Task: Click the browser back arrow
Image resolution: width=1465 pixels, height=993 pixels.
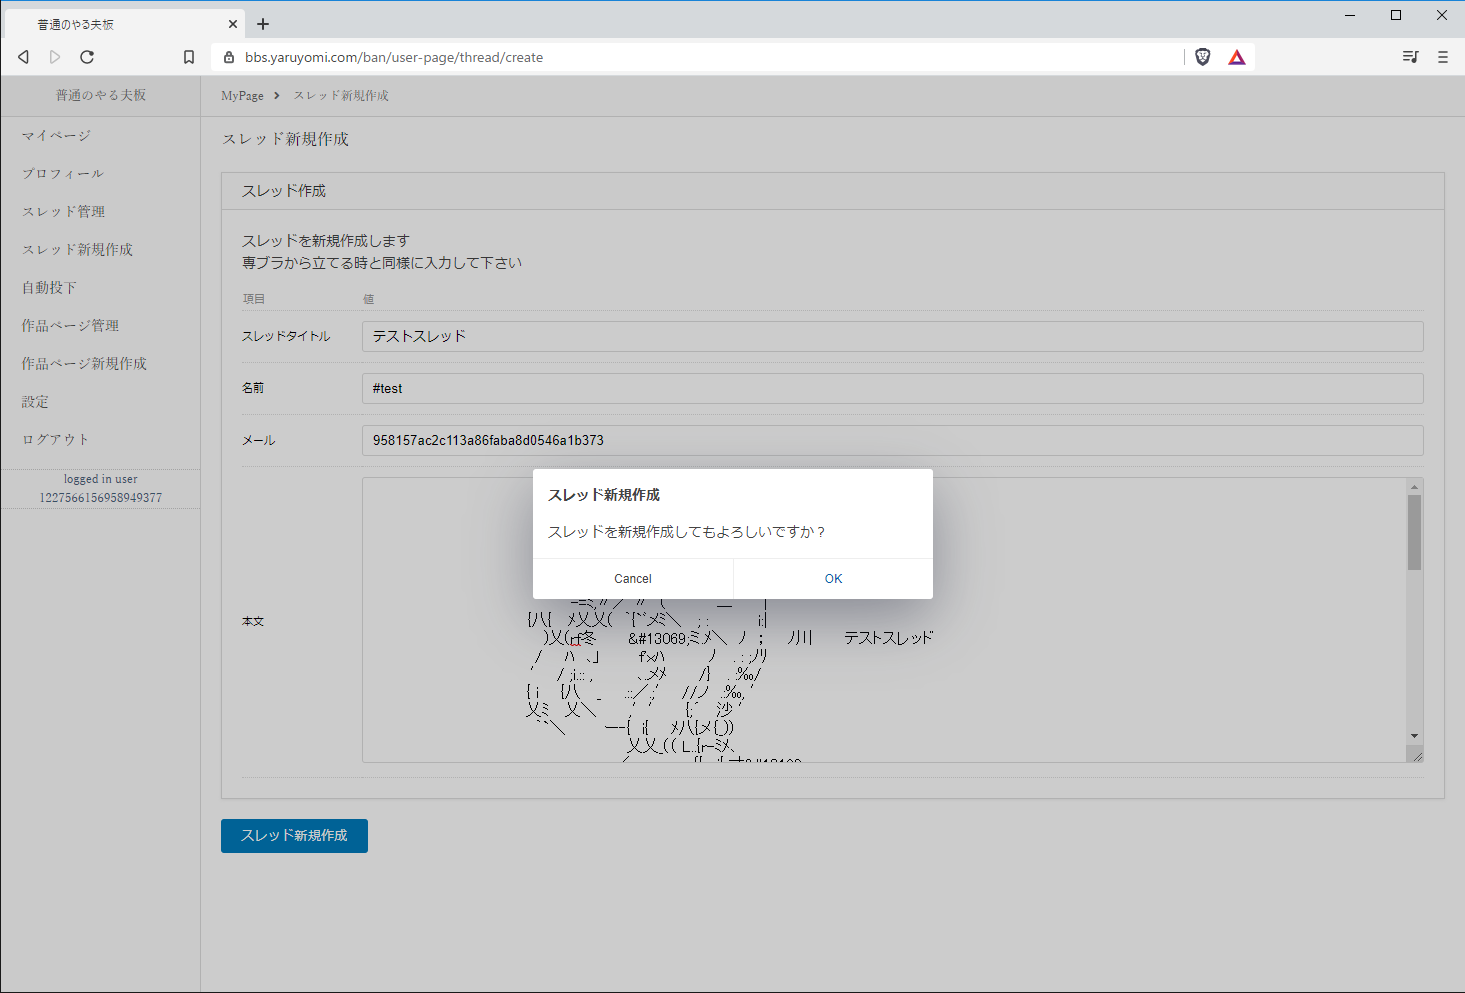Action: point(24,57)
